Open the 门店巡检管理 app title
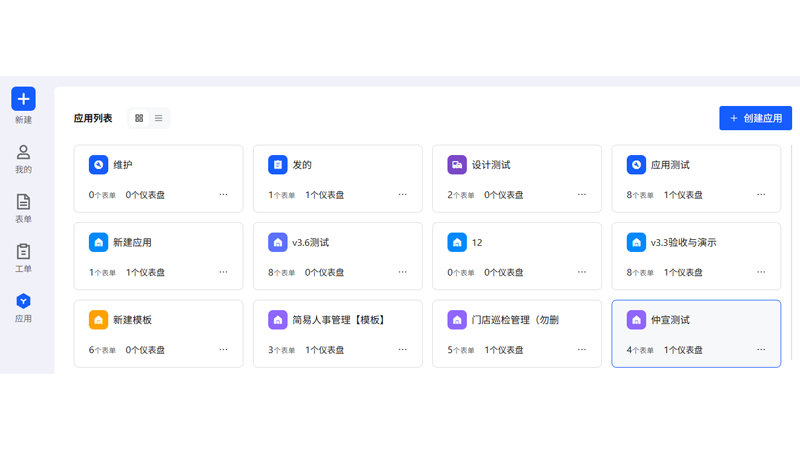Viewport: 800px width, 450px height. [x=515, y=320]
